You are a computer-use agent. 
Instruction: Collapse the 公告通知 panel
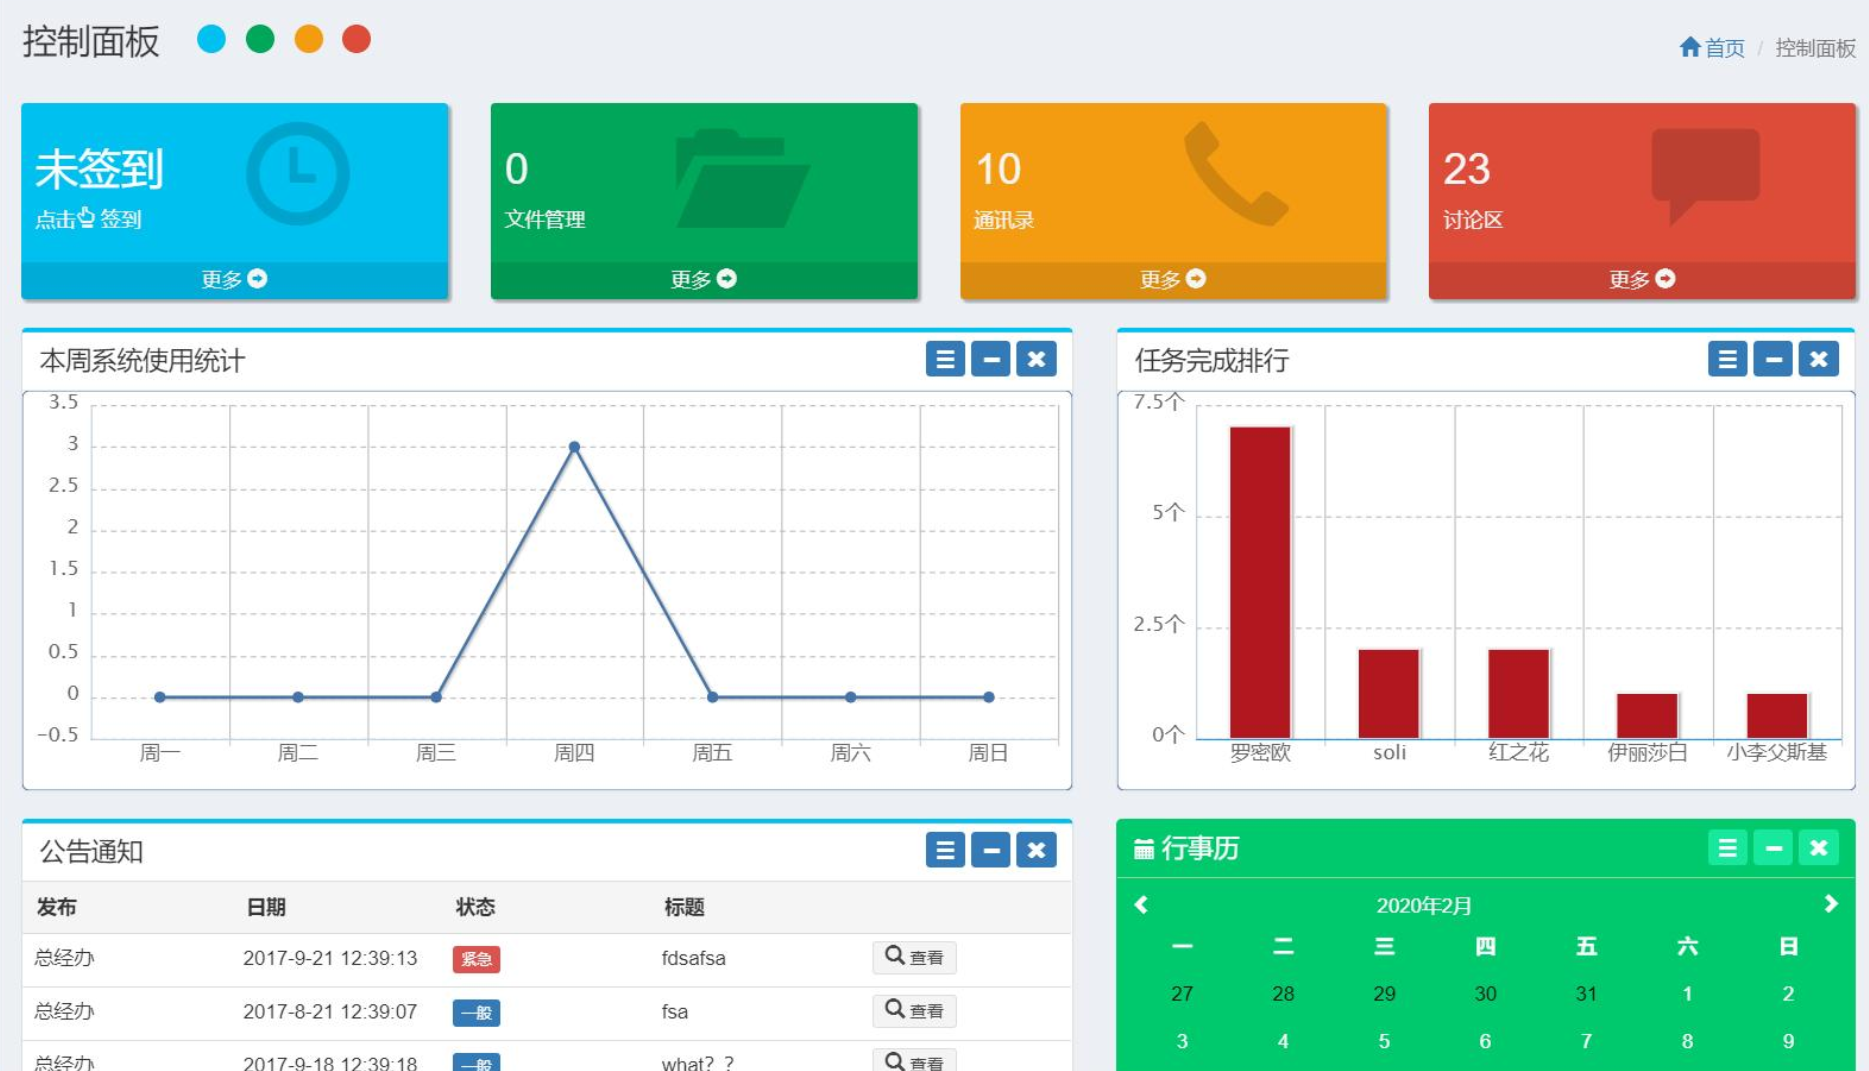point(991,850)
